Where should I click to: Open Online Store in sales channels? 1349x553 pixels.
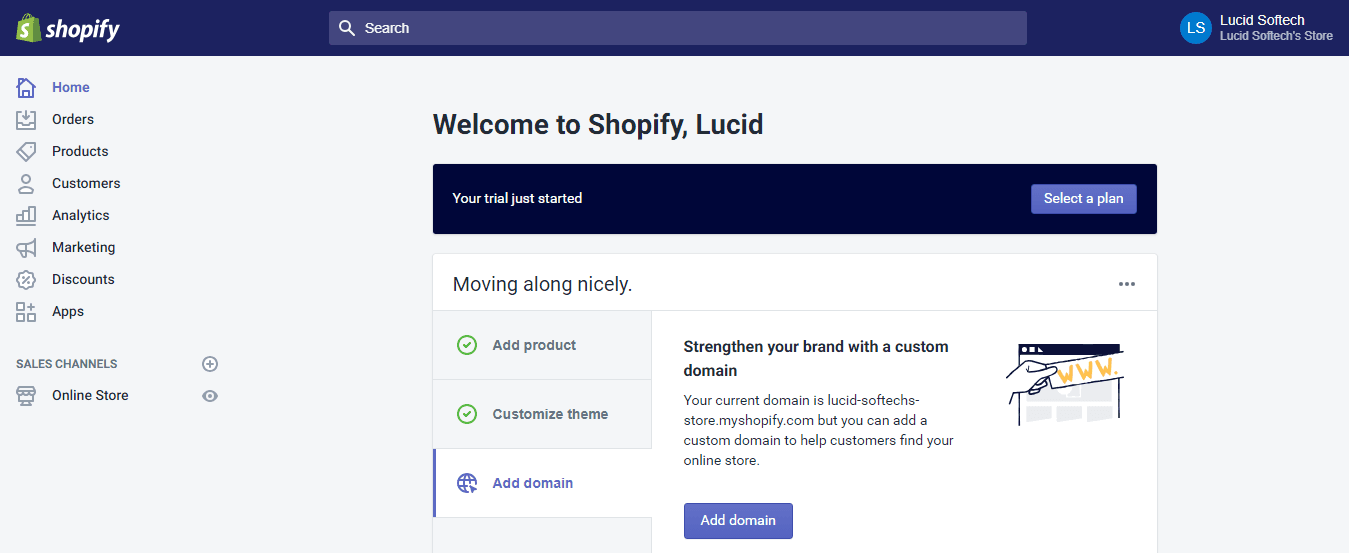tap(90, 395)
